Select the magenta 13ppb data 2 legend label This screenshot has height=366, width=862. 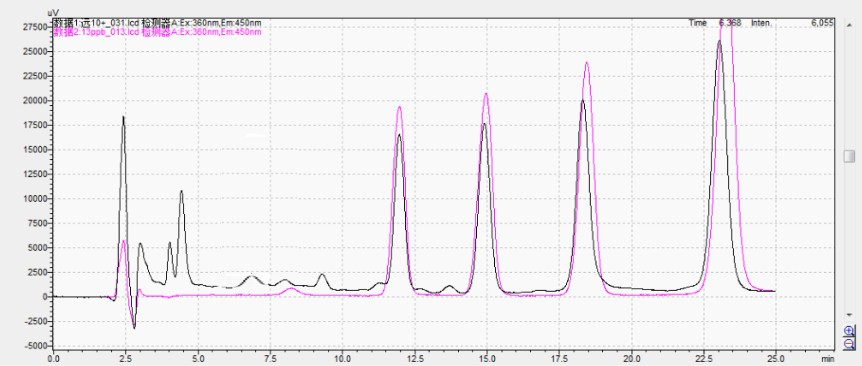pos(157,32)
